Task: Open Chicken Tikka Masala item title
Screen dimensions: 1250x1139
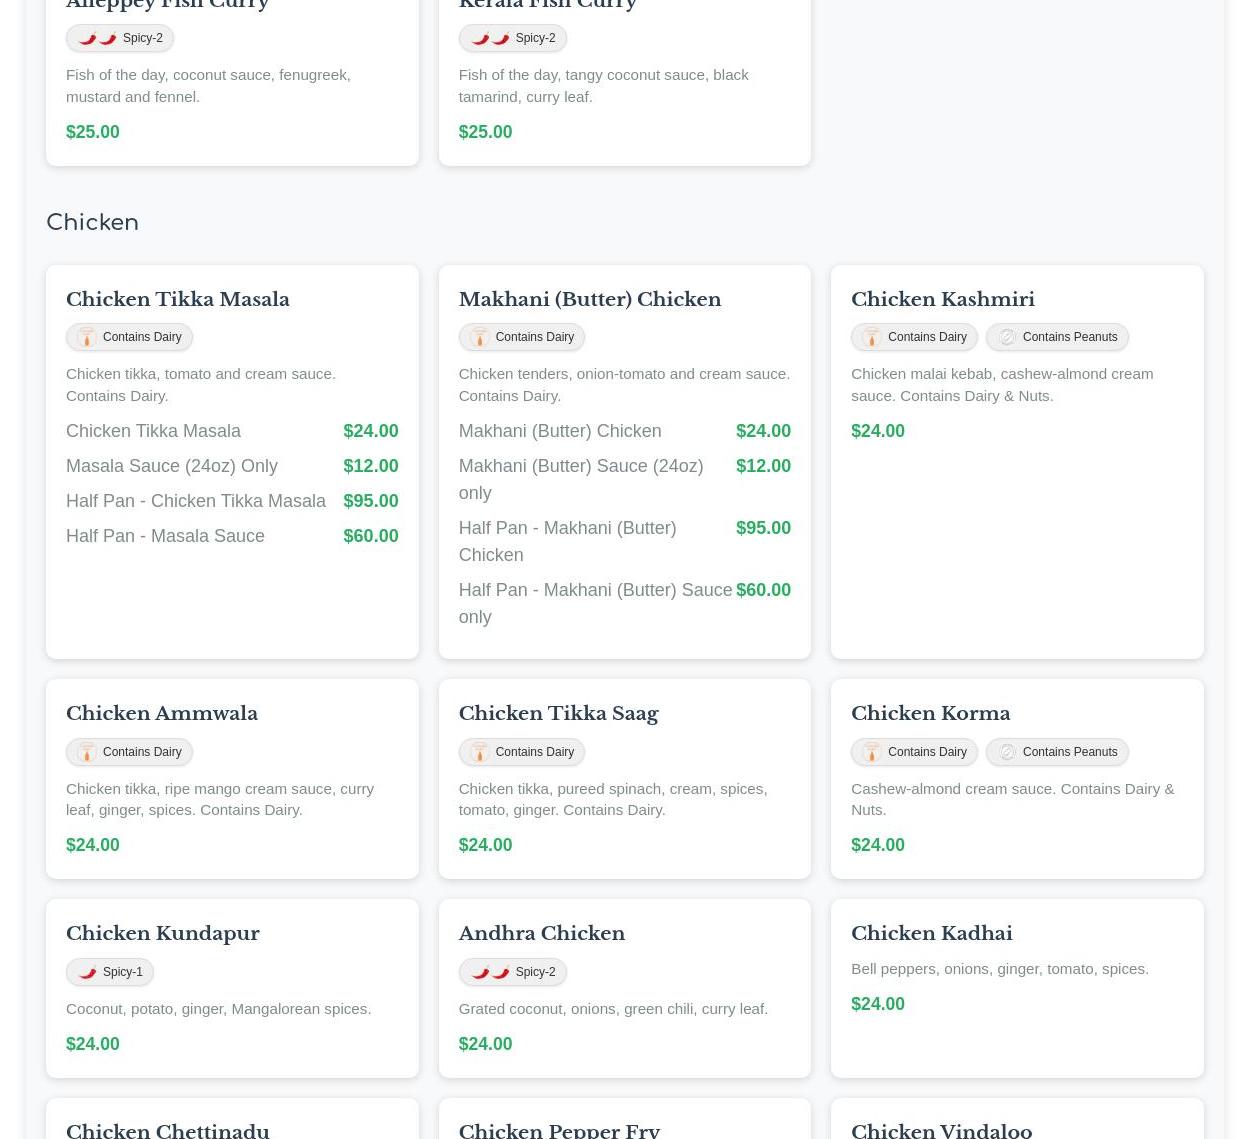Action: pyautogui.click(x=178, y=299)
